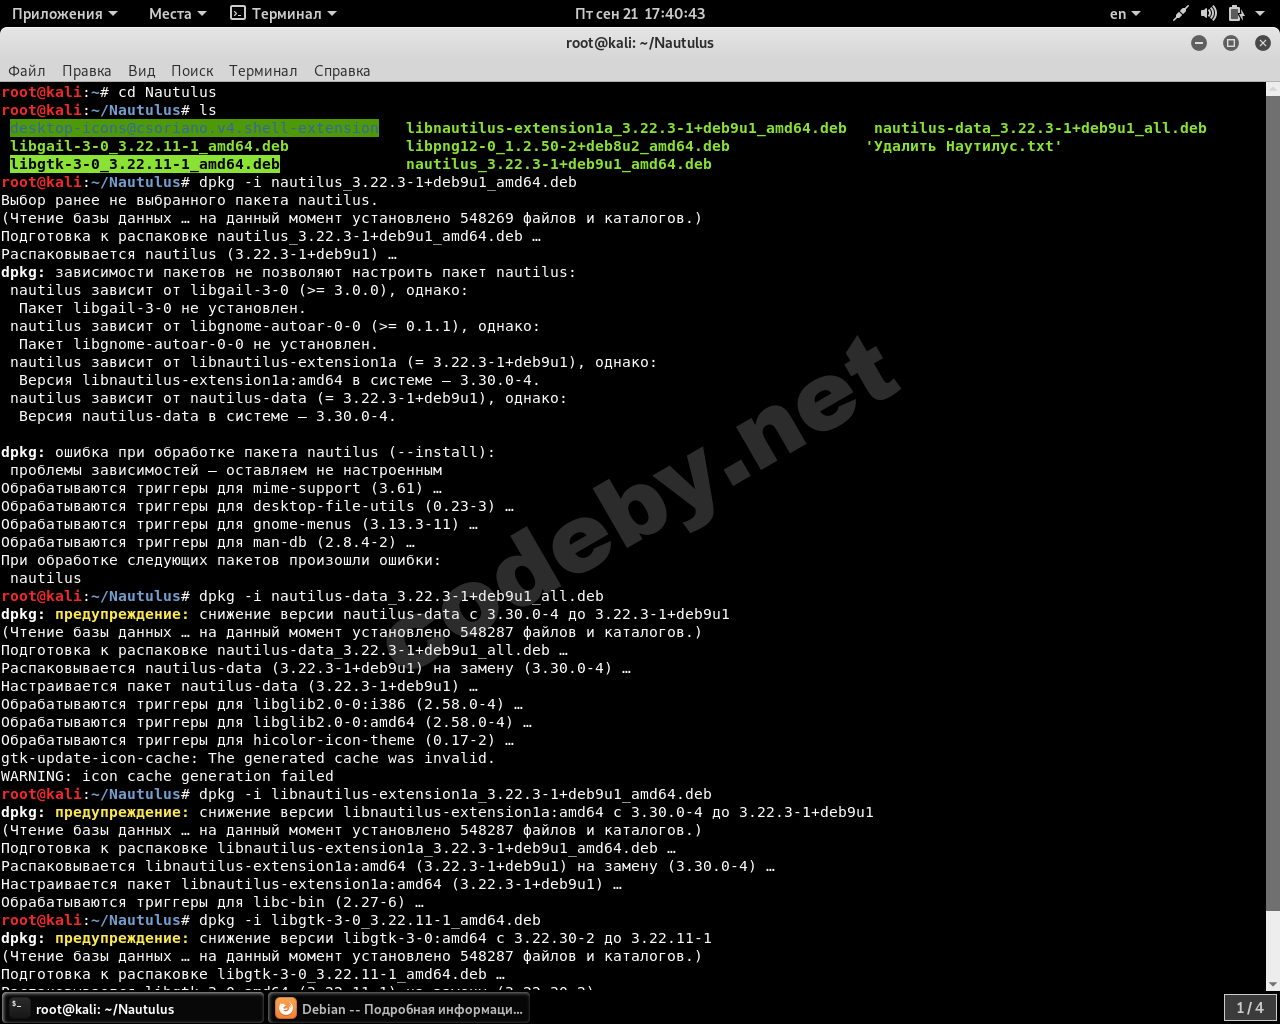Click the desktop-icons@csoriano.v4.shell-extension folder name
This screenshot has width=1280, height=1024.
(x=195, y=128)
